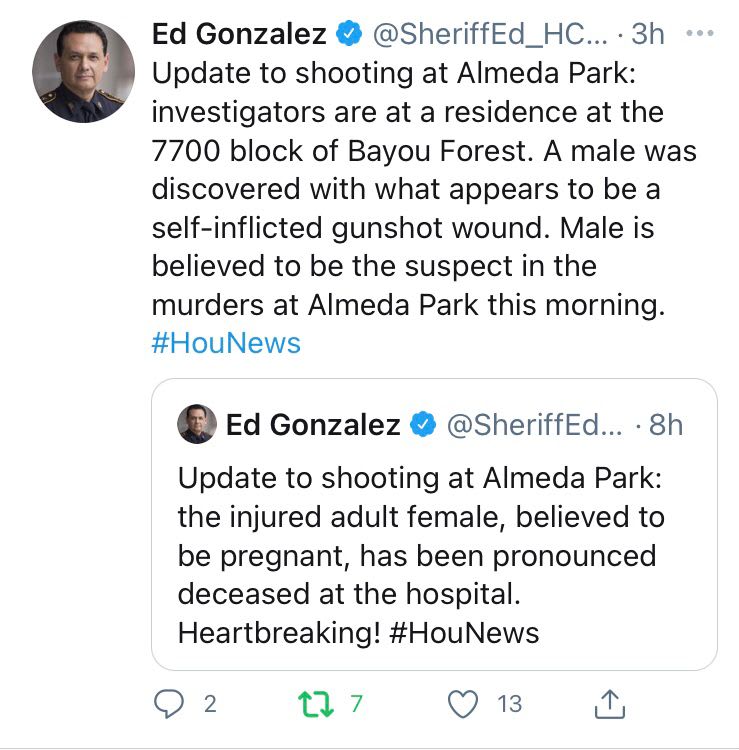Click the like count of 13
The height and width of the screenshot is (750, 739).
tap(510, 704)
